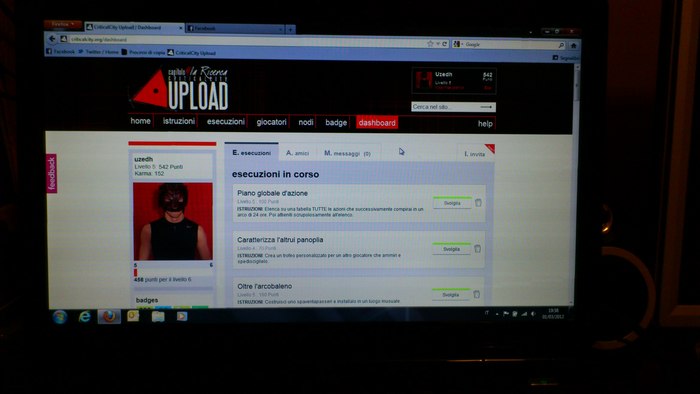Open the I. invita tab
The height and width of the screenshot is (394, 700).
tap(475, 154)
